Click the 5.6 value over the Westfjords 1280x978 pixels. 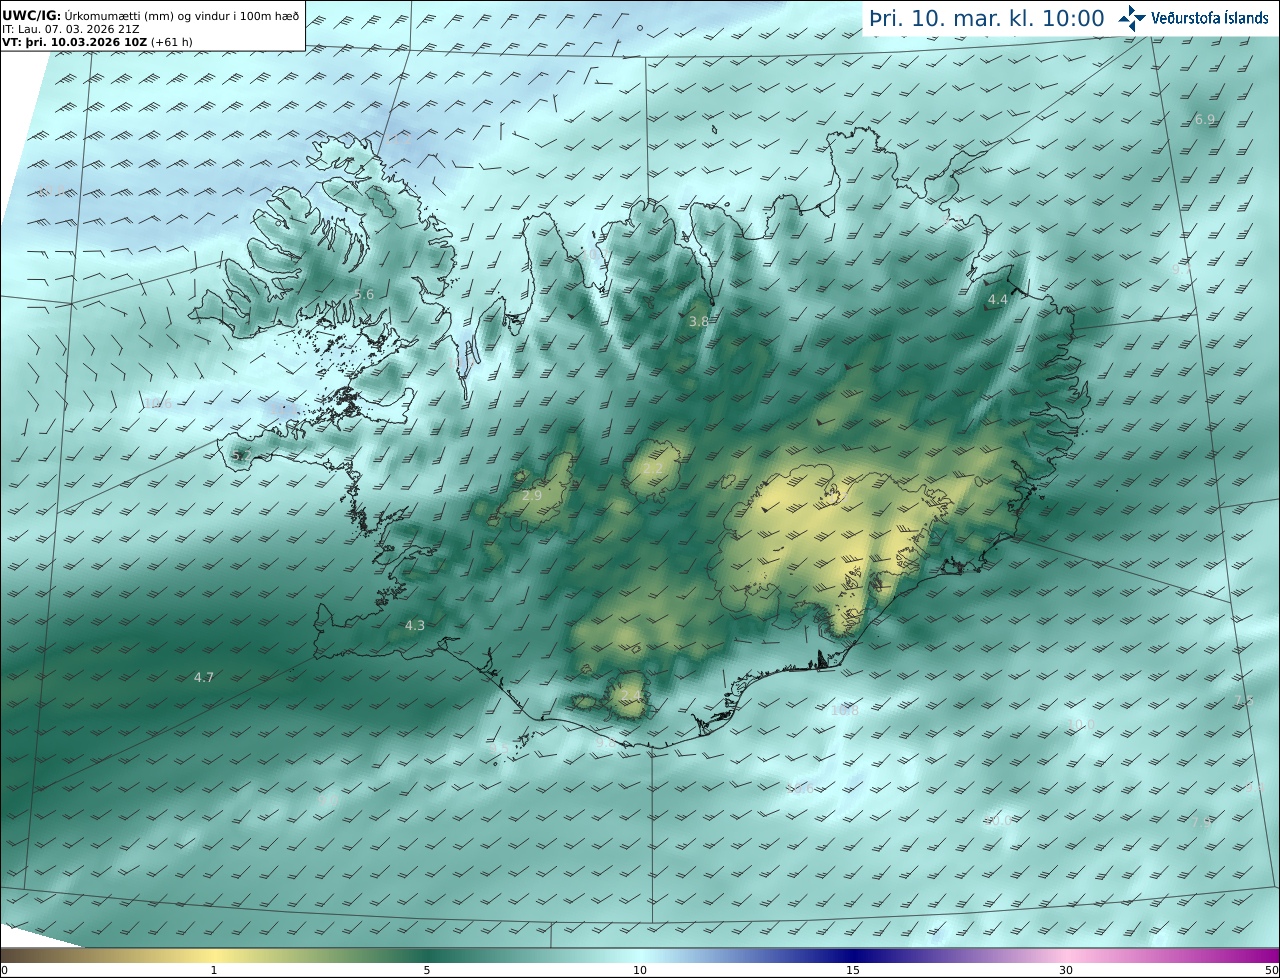[364, 294]
